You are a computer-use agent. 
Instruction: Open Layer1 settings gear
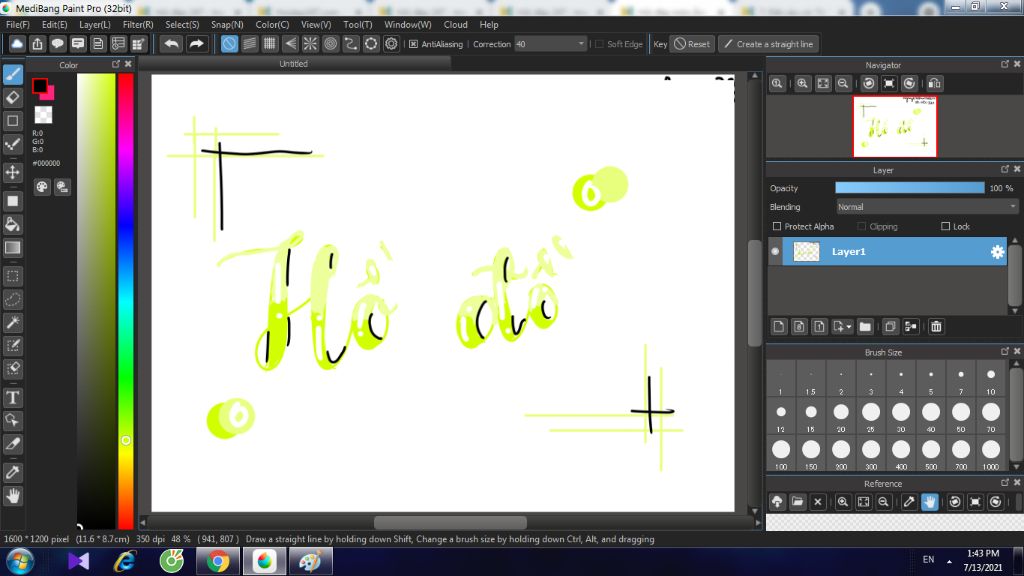pyautogui.click(x=997, y=251)
